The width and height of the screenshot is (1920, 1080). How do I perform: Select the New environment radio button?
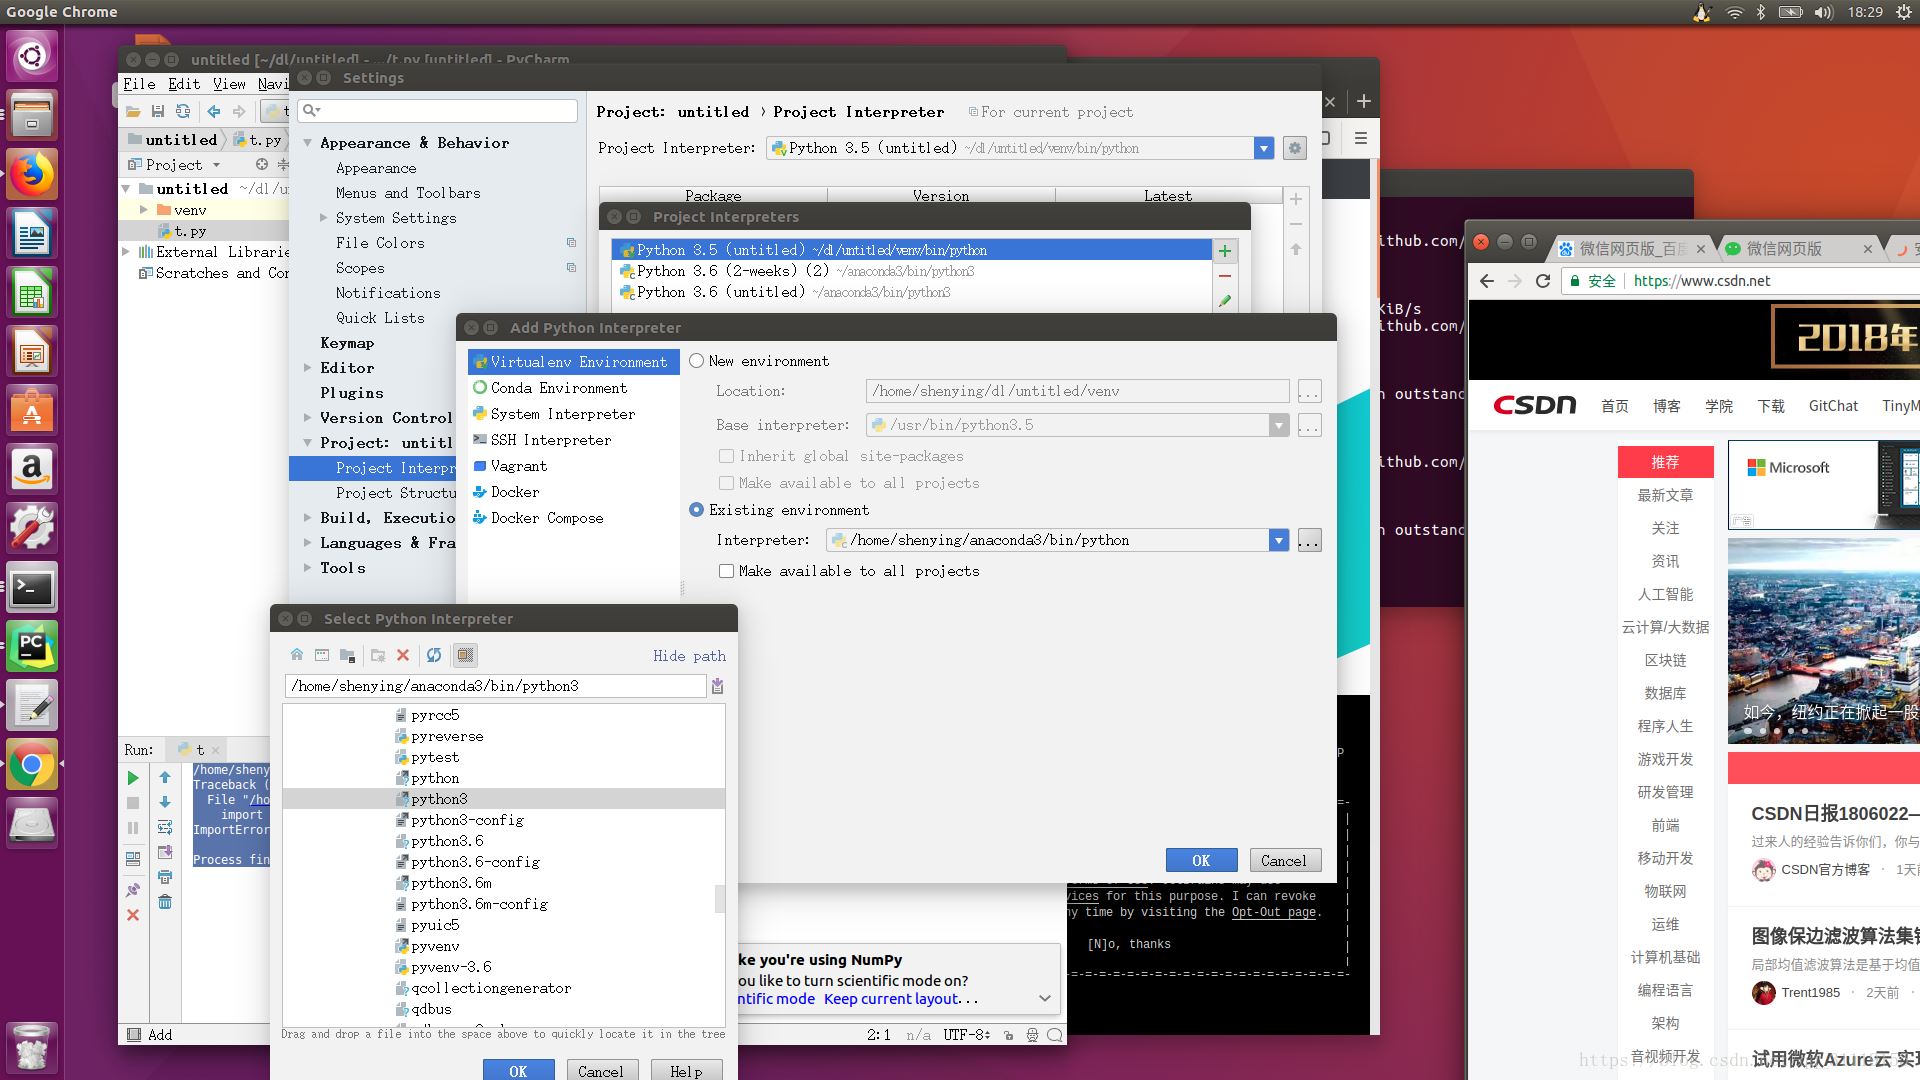tap(697, 361)
